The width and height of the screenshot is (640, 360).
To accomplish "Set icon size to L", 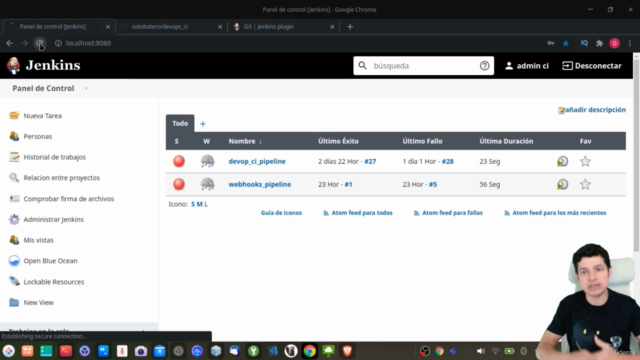I will (x=206, y=204).
